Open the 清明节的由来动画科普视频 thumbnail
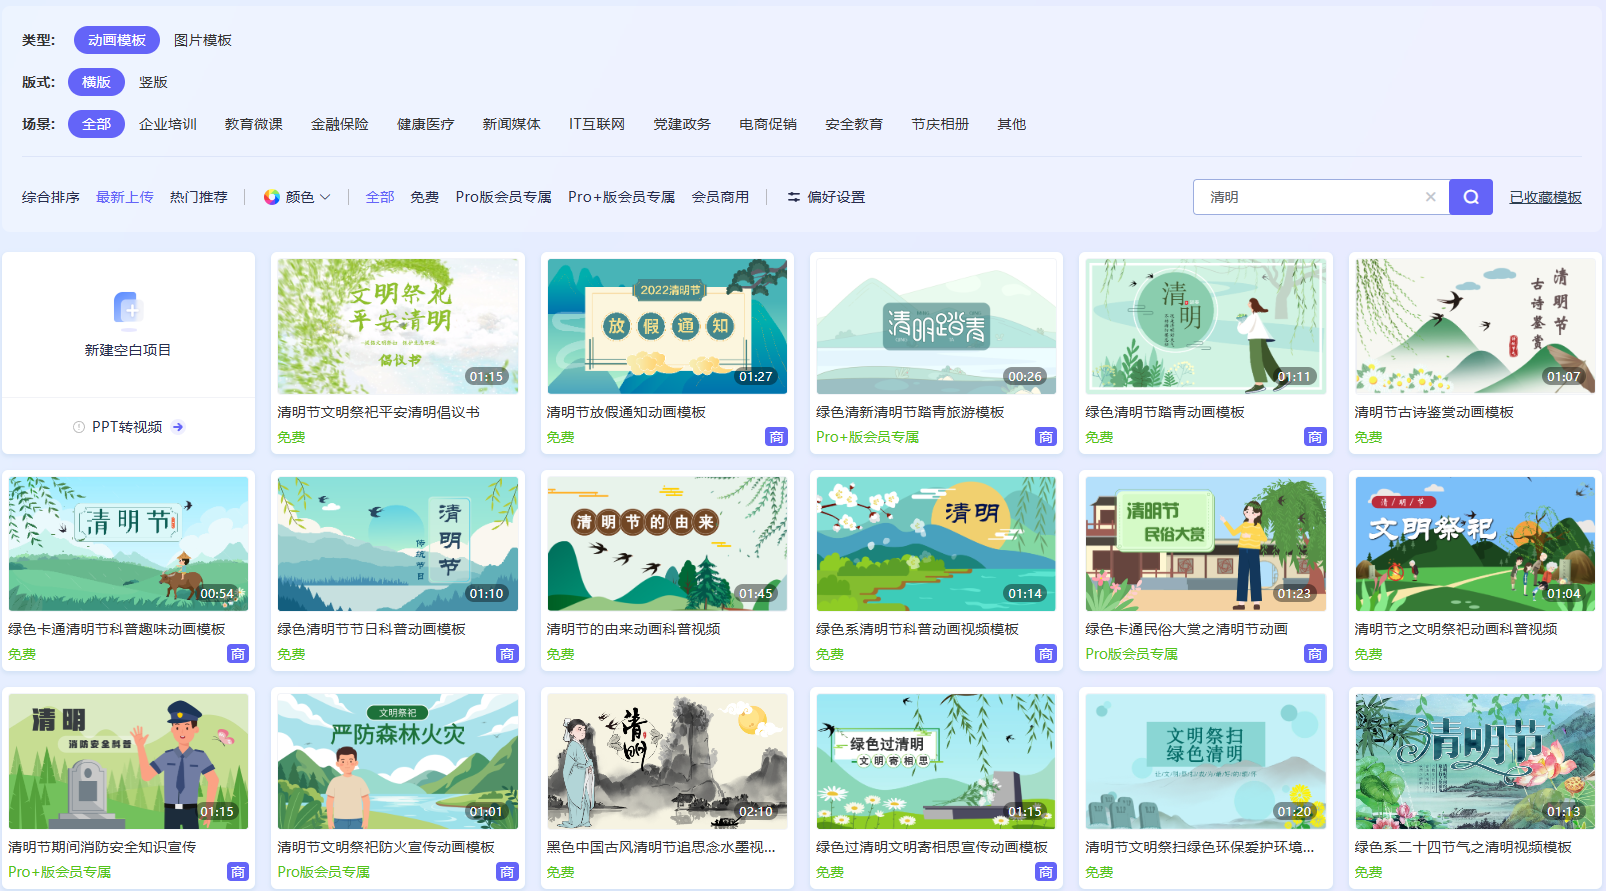Screen dimensions: 1606x891 [667, 543]
